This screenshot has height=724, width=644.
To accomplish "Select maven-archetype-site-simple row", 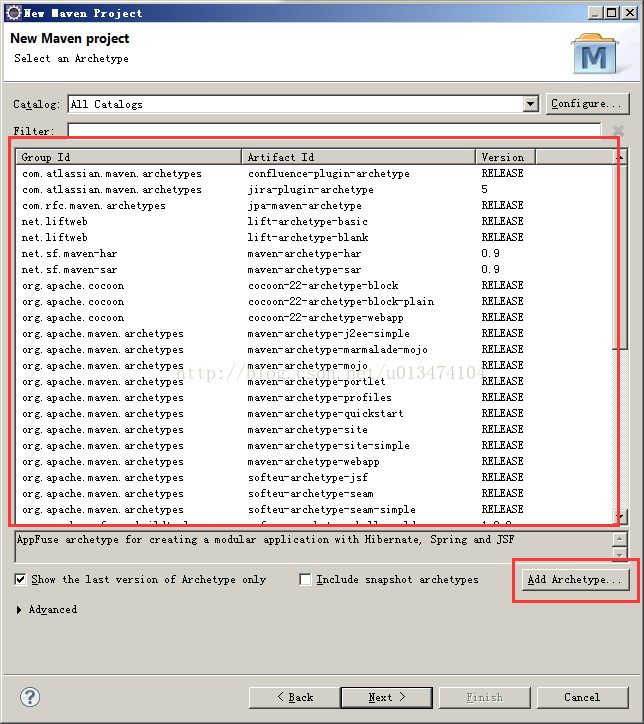I will click(x=315, y=446).
